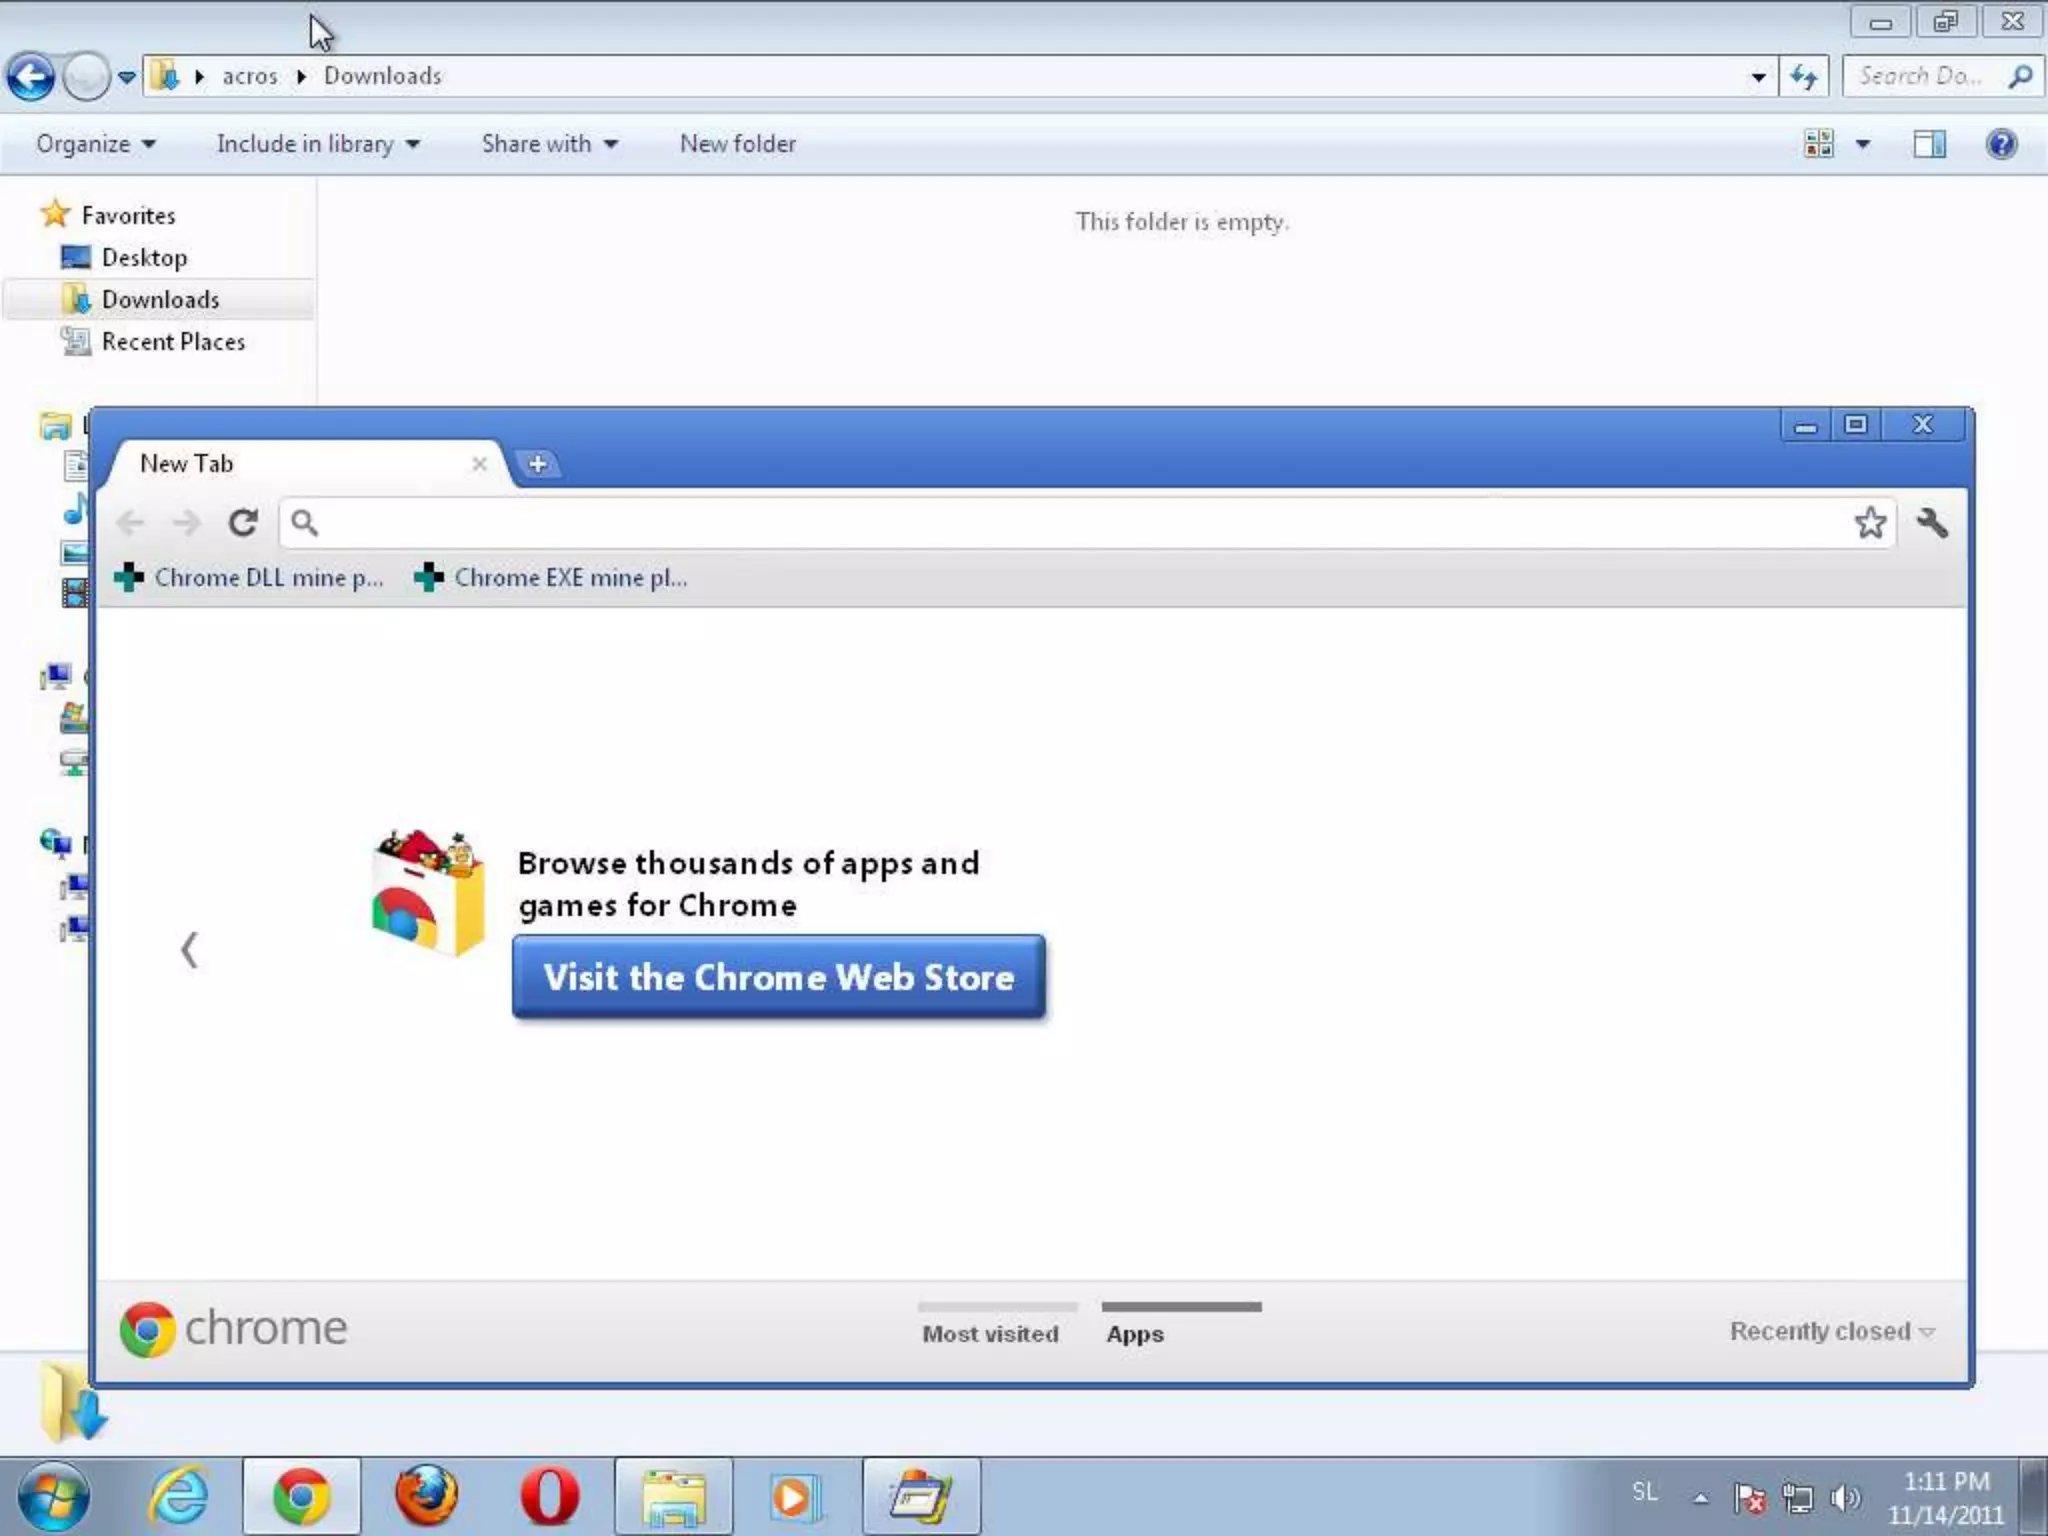Click the New folder button
This screenshot has height=1536, width=2048.
(738, 144)
